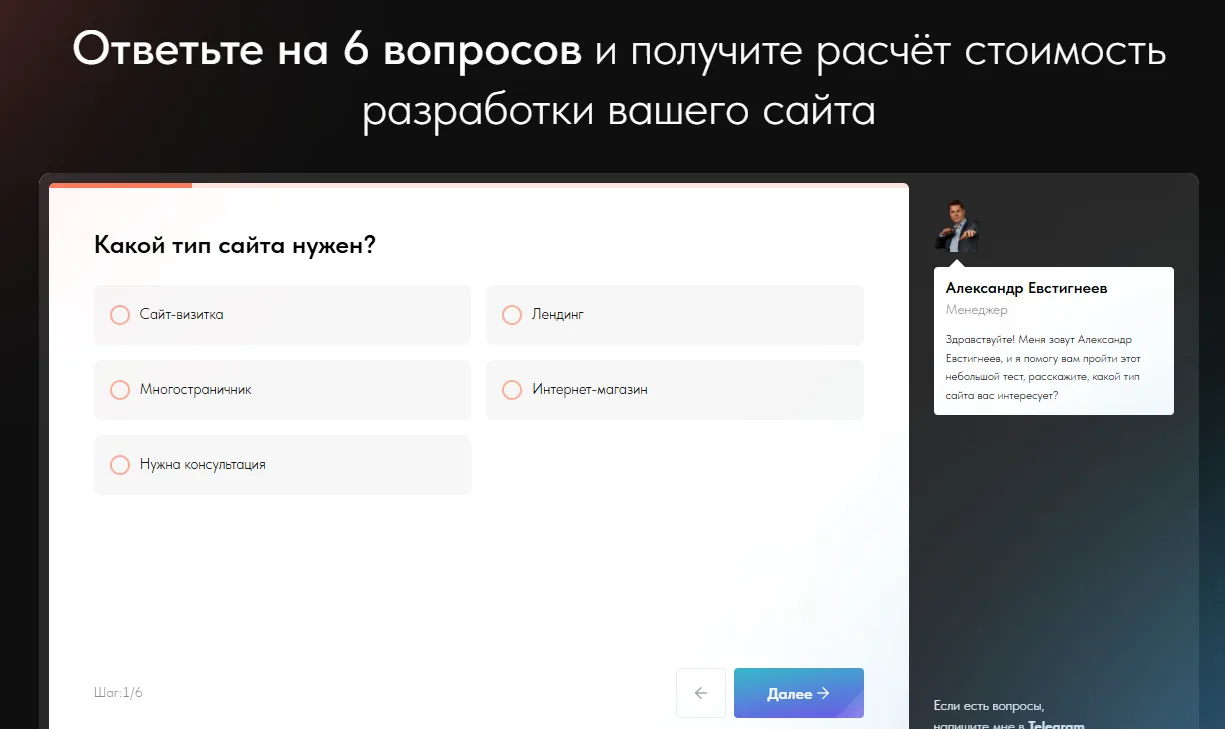Click the Далее next button
1225x729 pixels.
(798, 693)
